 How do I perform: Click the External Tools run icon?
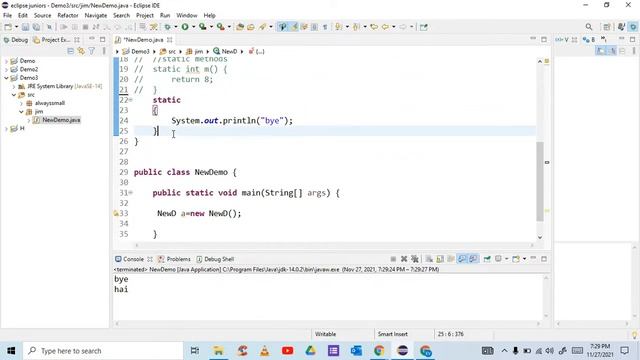pyautogui.click(x=220, y=27)
